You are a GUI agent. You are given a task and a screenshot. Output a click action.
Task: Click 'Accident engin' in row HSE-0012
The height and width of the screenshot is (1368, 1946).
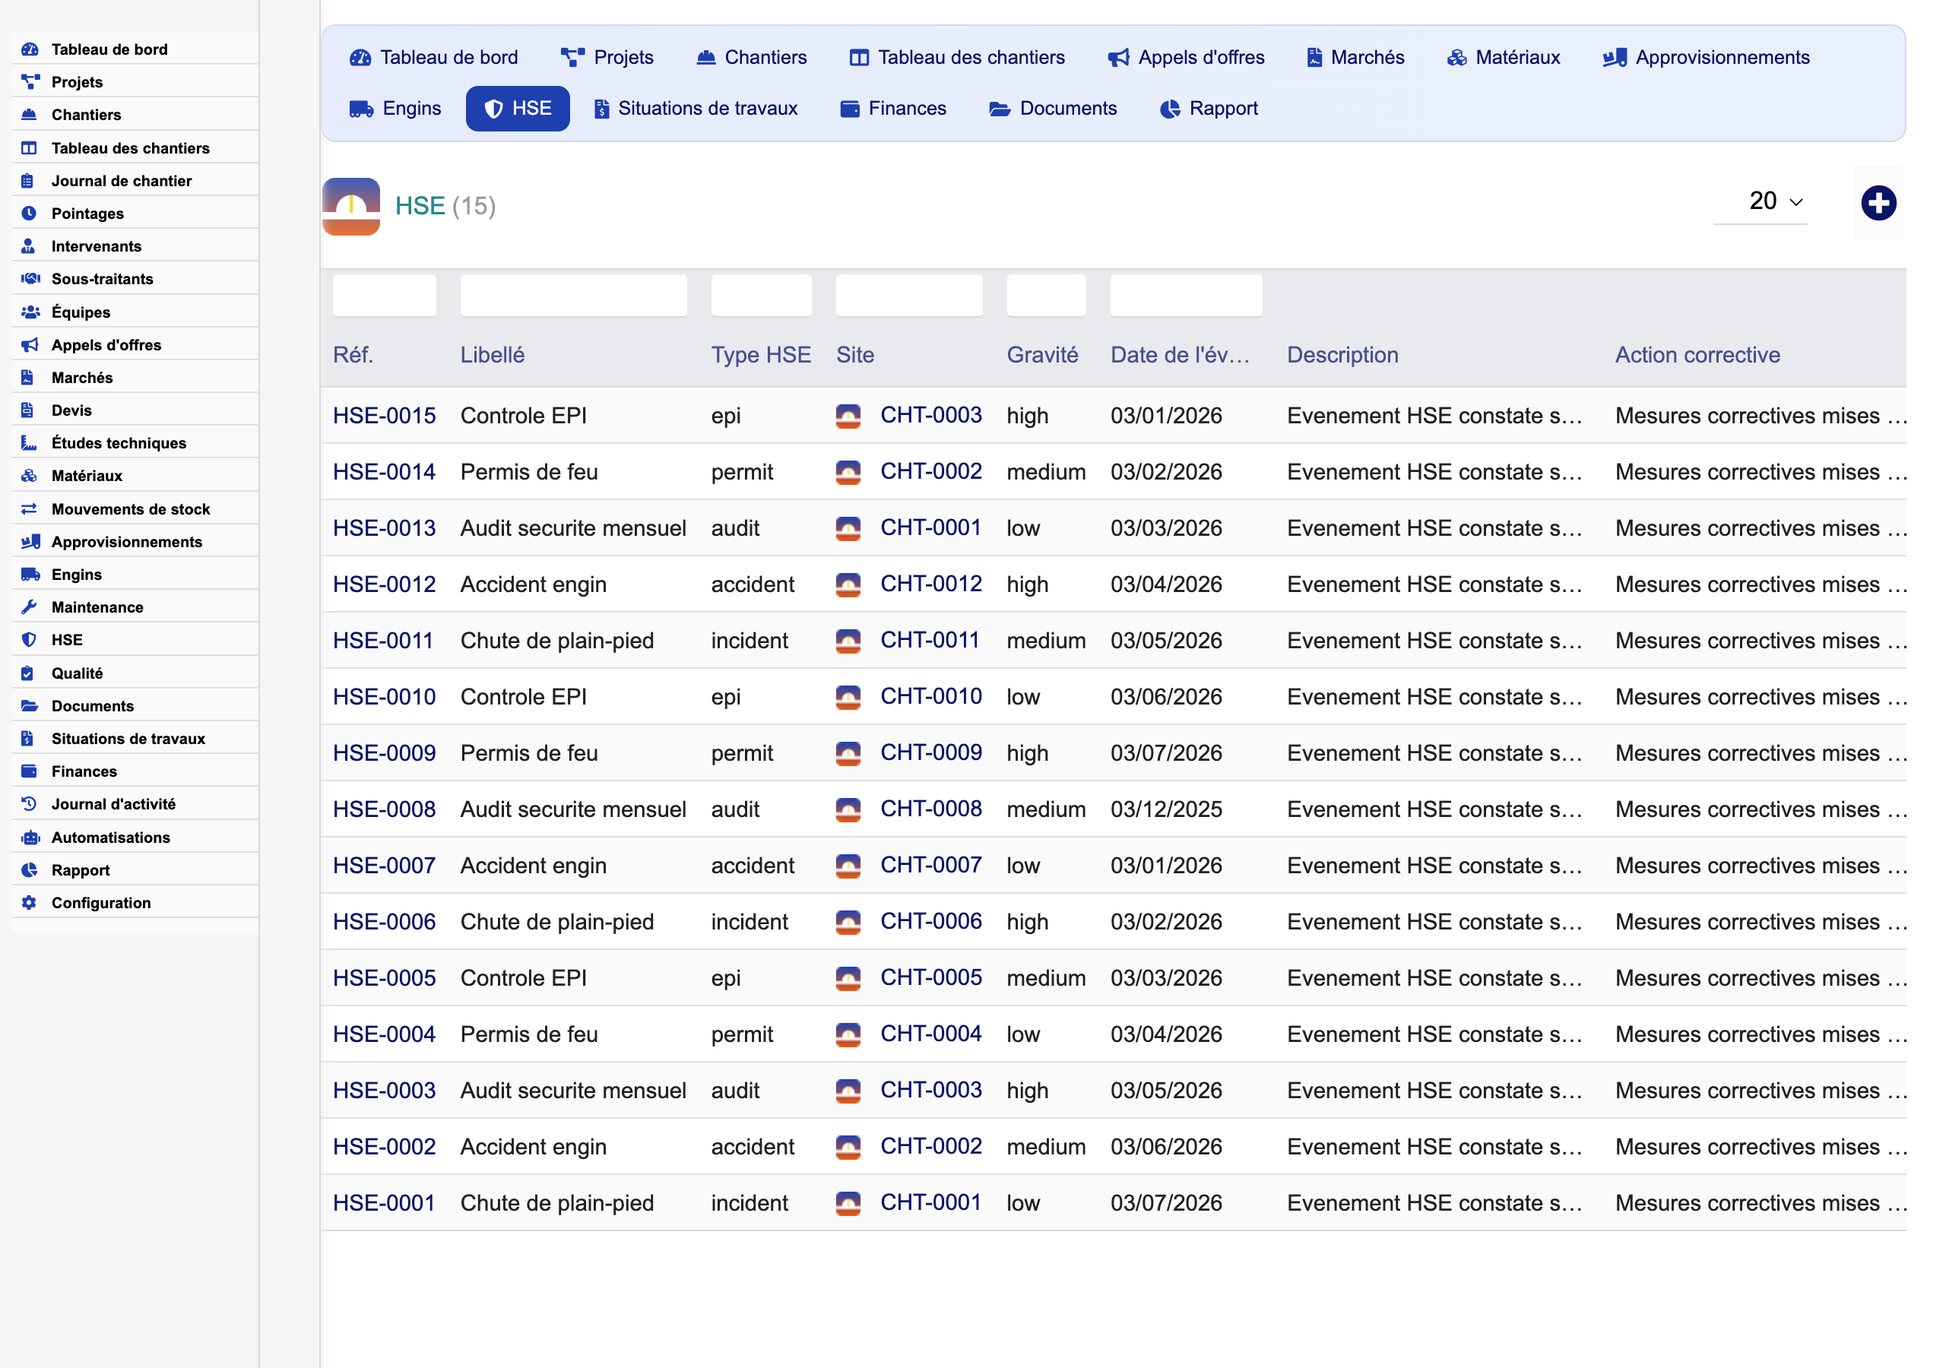(x=533, y=585)
